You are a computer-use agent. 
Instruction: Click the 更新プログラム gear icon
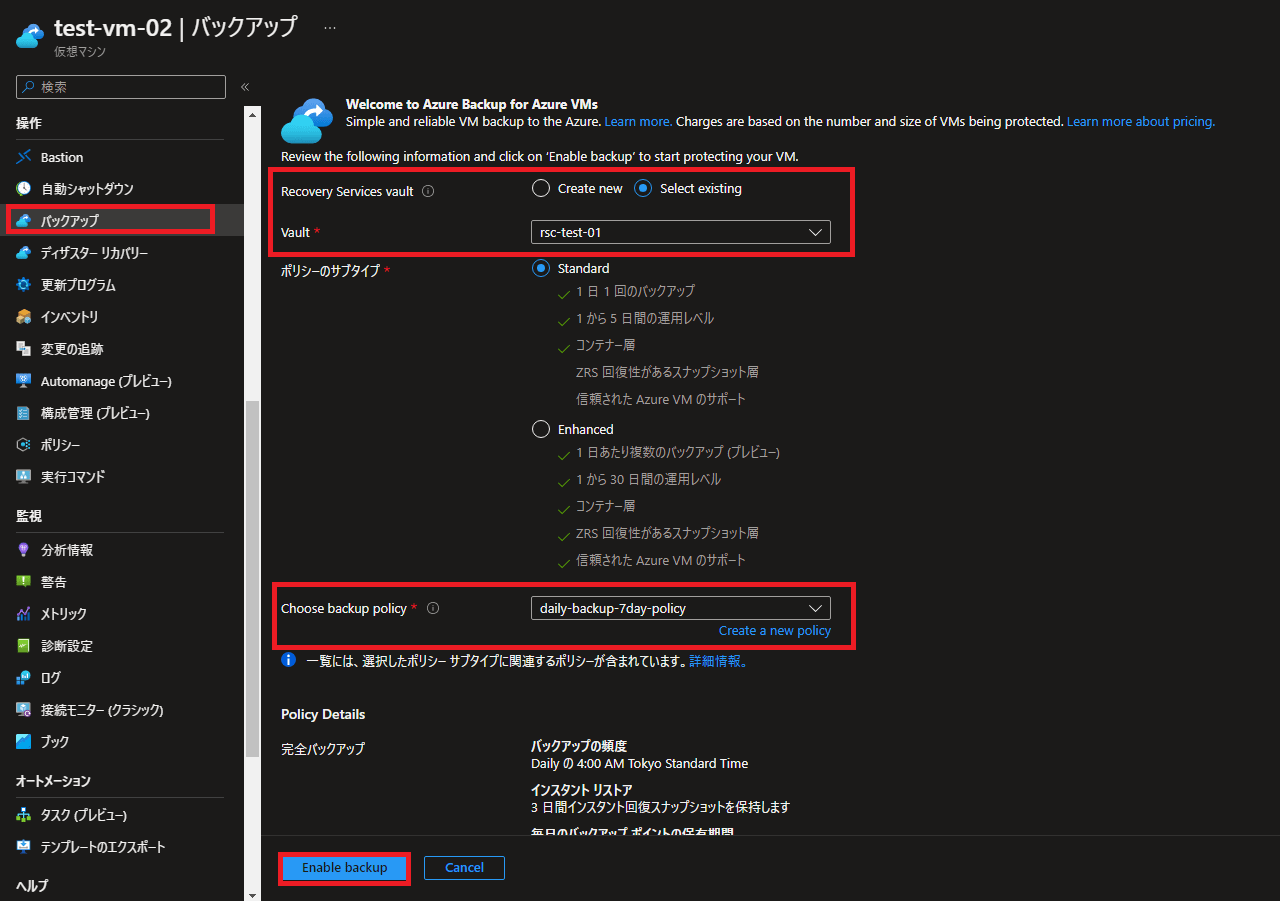[24, 285]
